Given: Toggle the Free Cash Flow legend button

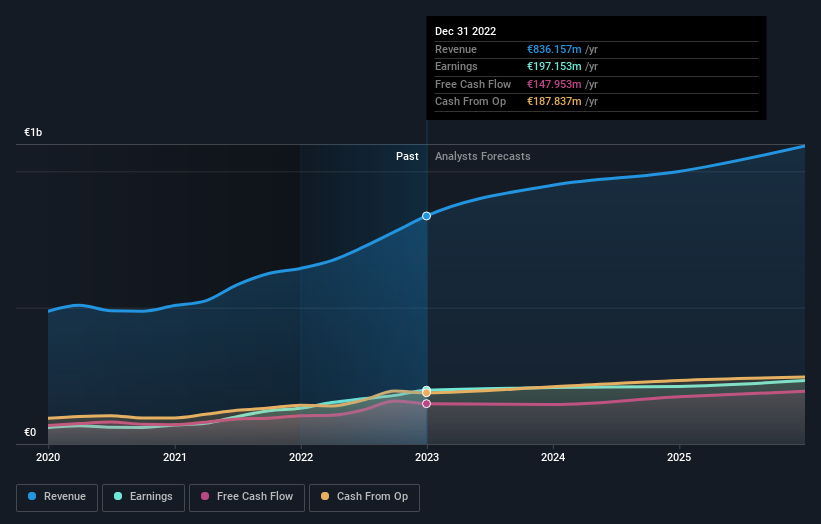Looking at the screenshot, I should coord(247,497).
